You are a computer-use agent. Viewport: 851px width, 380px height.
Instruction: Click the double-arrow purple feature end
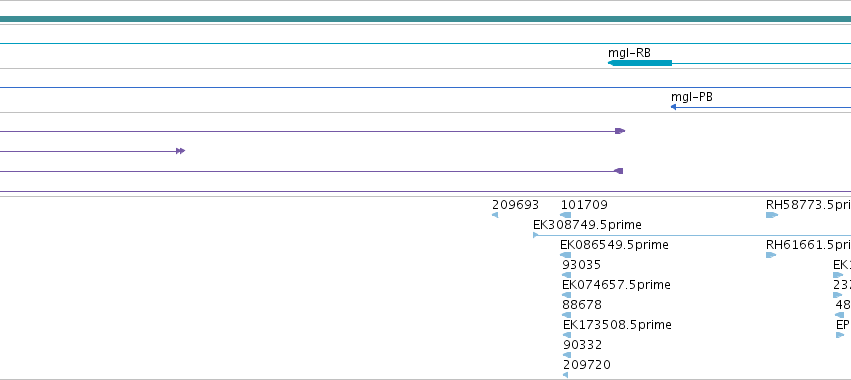coord(181,151)
